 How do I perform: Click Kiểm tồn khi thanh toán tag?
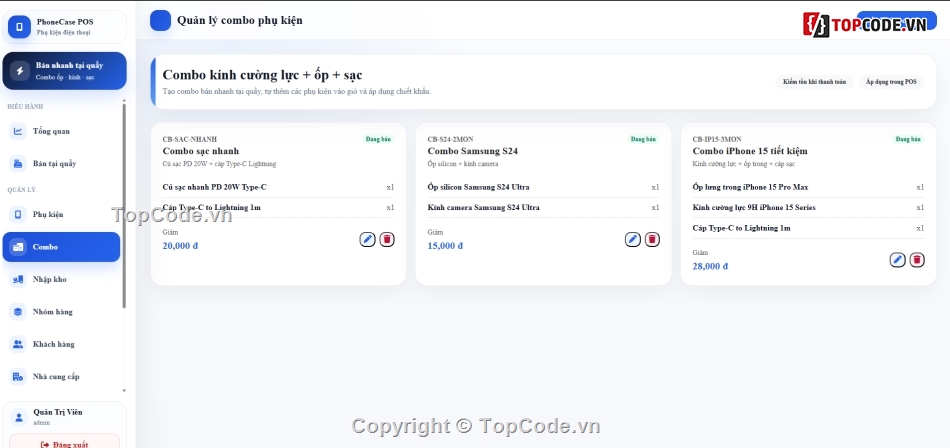pos(814,82)
